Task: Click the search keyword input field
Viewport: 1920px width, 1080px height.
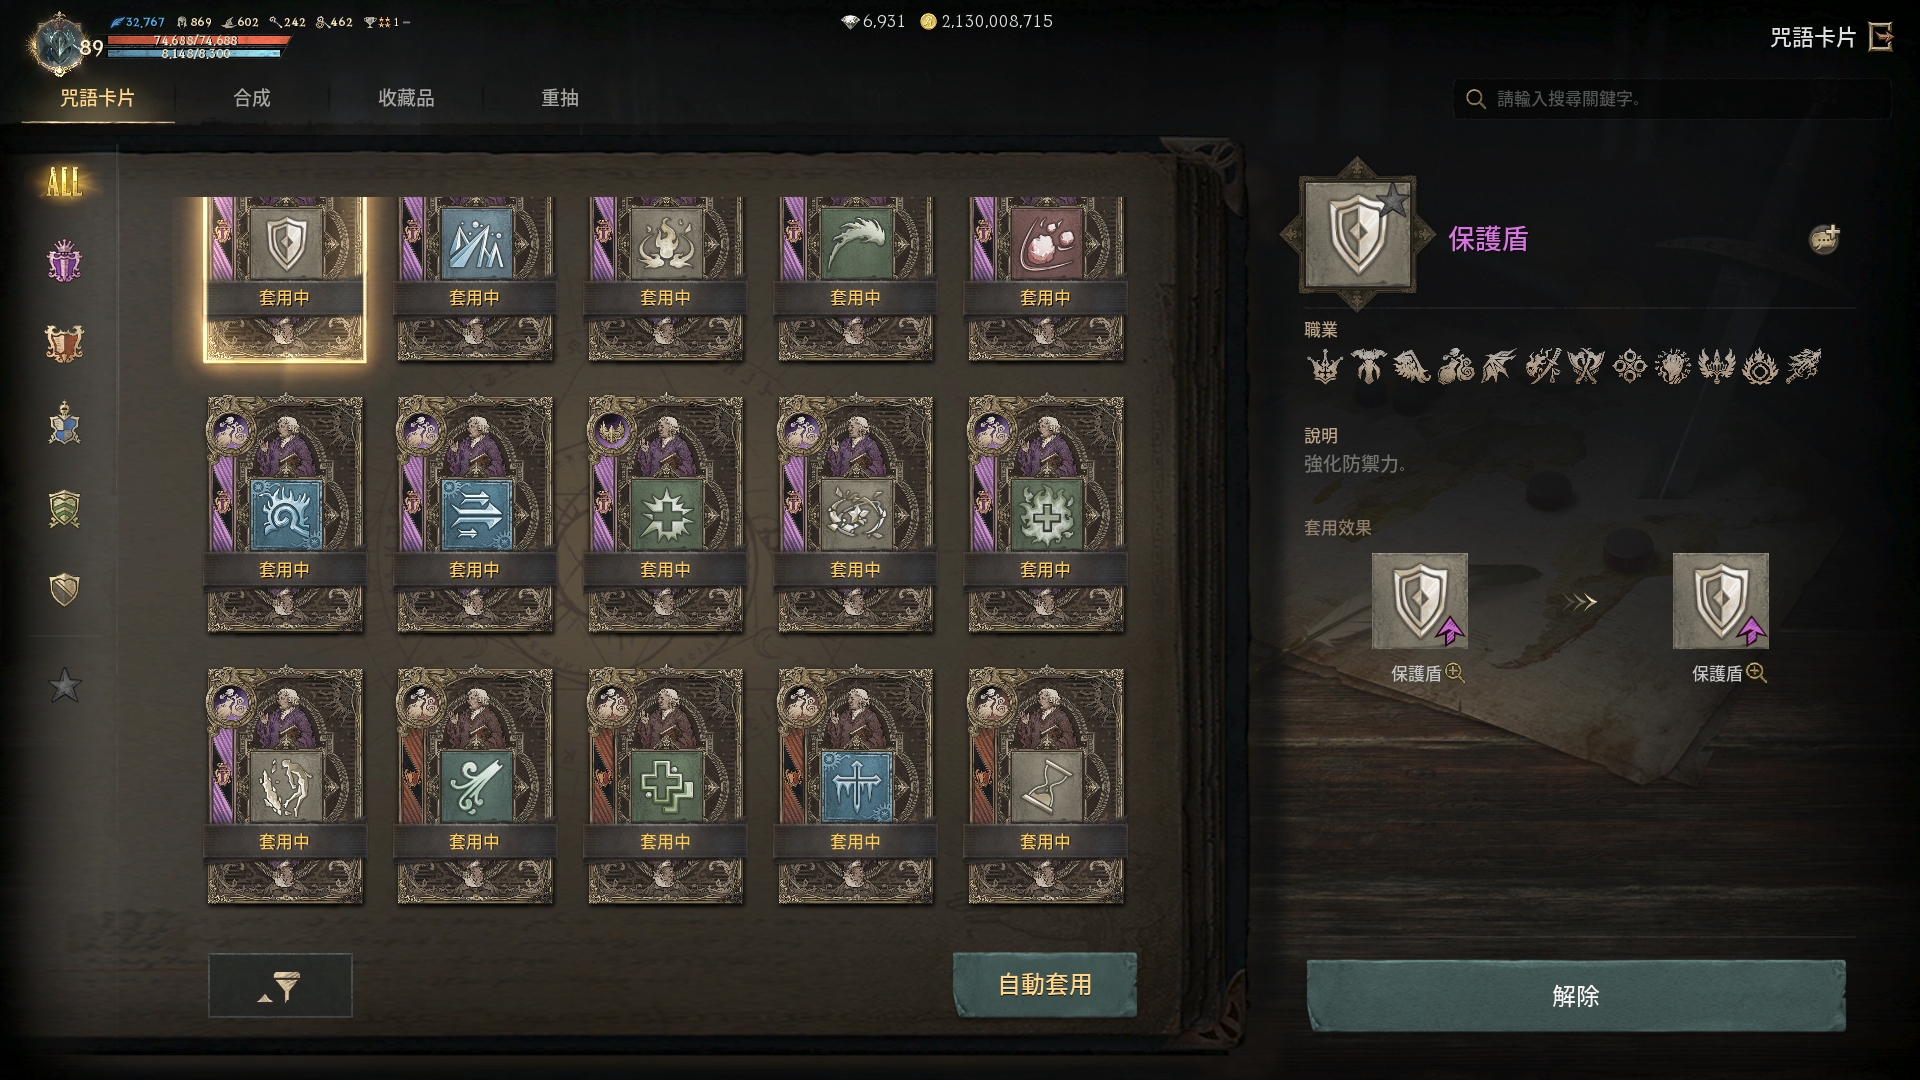Action: click(x=1672, y=99)
